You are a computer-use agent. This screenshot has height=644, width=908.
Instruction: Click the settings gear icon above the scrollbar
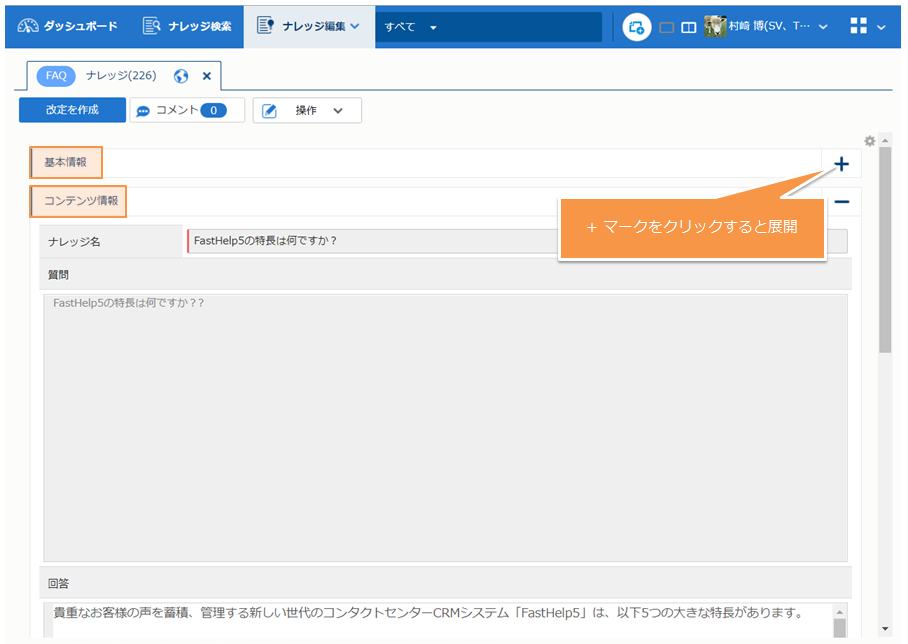(870, 141)
